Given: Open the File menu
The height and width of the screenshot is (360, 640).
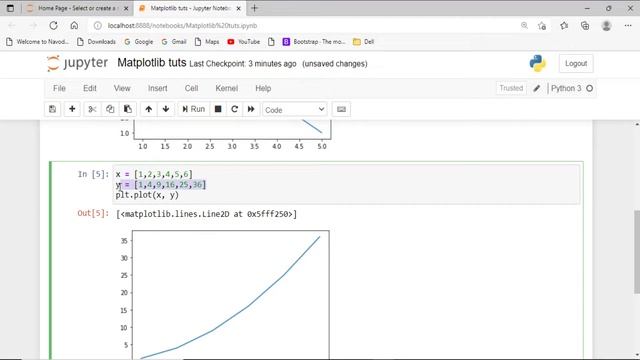Looking at the screenshot, I should pyautogui.click(x=59, y=89).
